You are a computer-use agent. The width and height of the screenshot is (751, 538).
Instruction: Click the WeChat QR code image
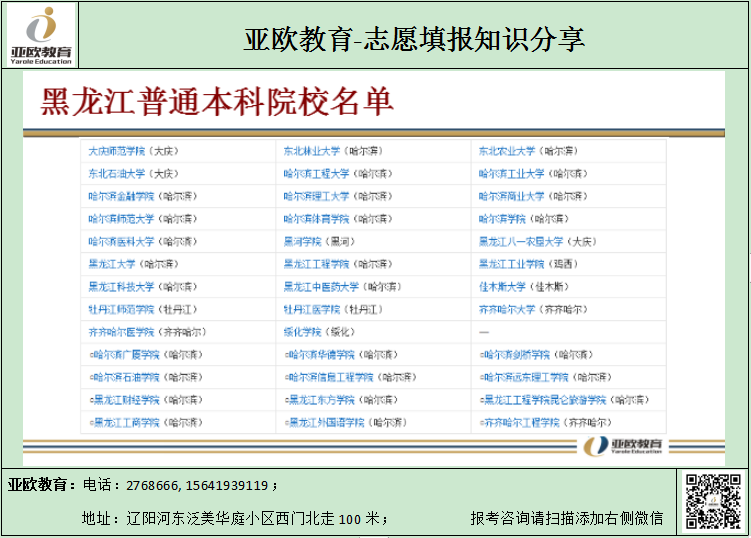(x=713, y=502)
